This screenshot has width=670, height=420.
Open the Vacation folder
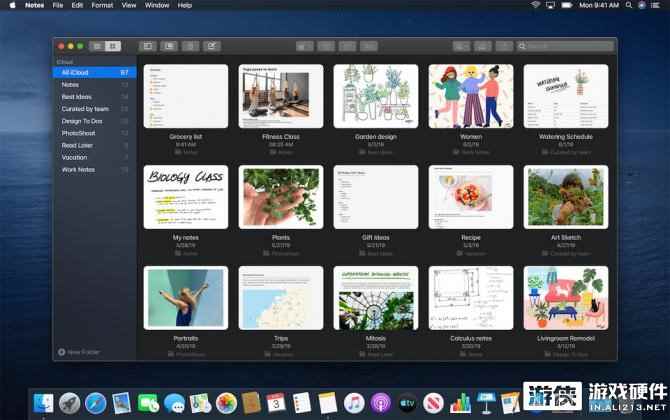[94, 157]
